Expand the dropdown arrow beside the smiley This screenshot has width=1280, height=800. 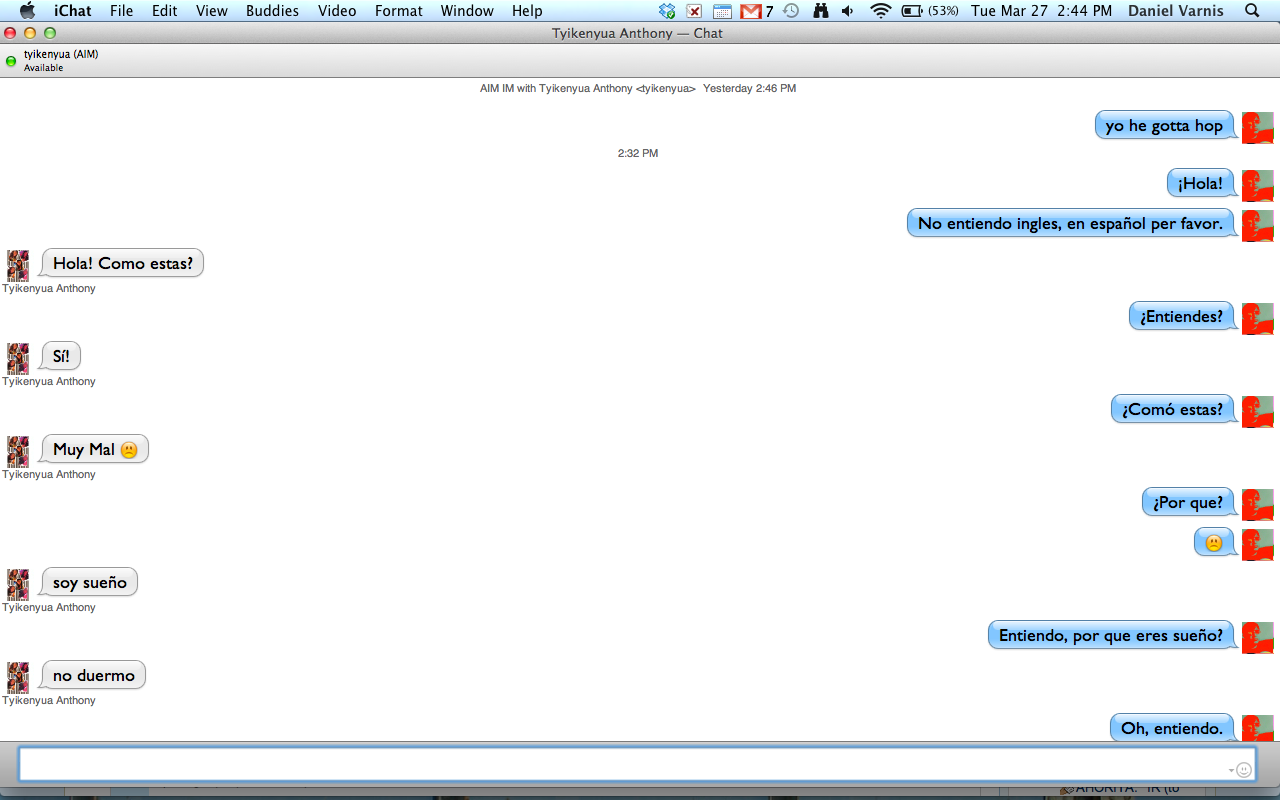tap(1231, 770)
